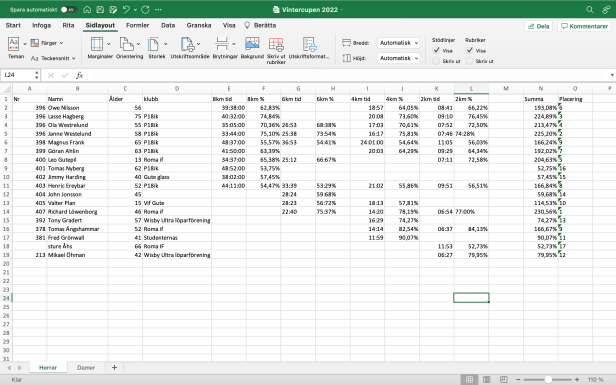
Task: Click the Dela share button
Action: [x=538, y=26]
